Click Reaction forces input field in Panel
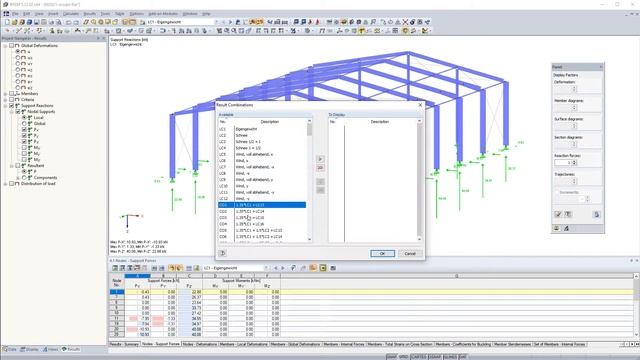 (x=563, y=162)
